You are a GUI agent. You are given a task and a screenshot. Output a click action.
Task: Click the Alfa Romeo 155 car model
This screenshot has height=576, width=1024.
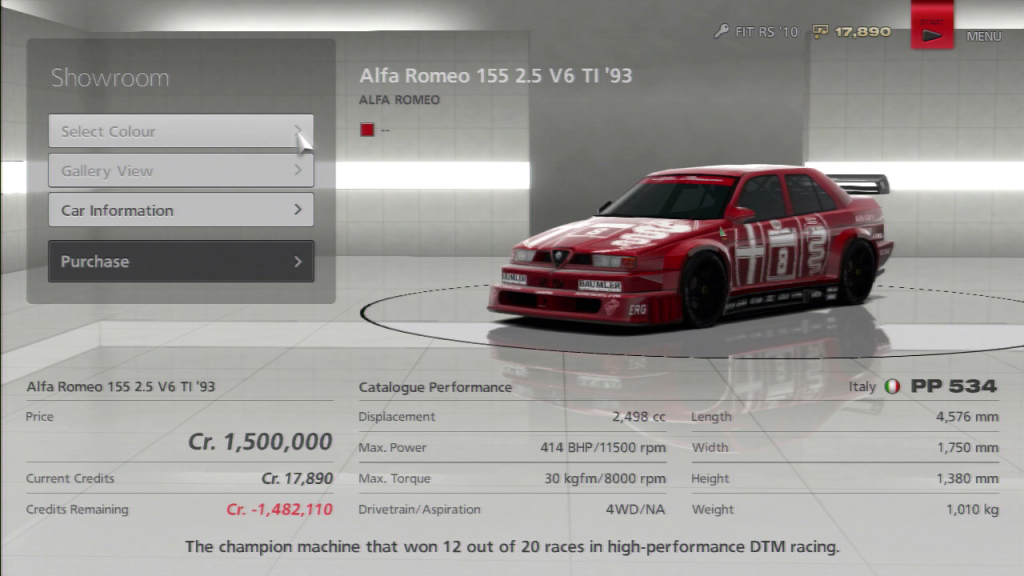[x=691, y=247]
